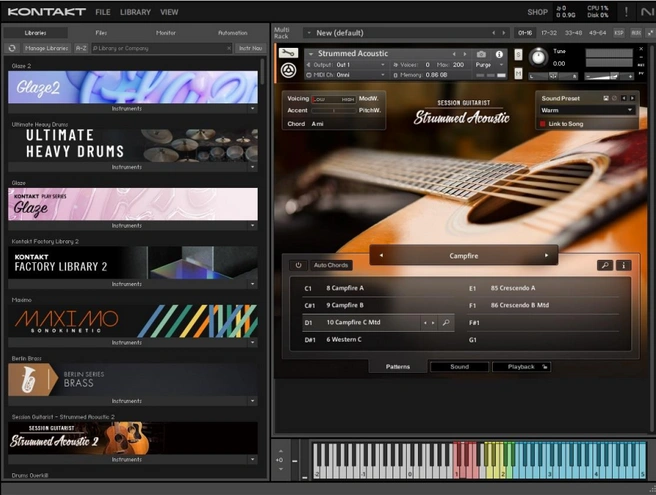Open the multi rack New (default) dropdown
The image size is (656, 495).
[x=310, y=33]
